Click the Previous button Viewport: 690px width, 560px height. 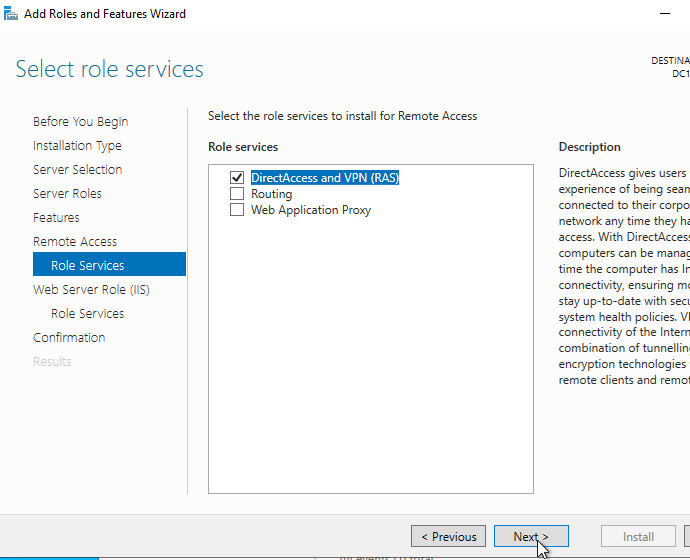point(448,537)
